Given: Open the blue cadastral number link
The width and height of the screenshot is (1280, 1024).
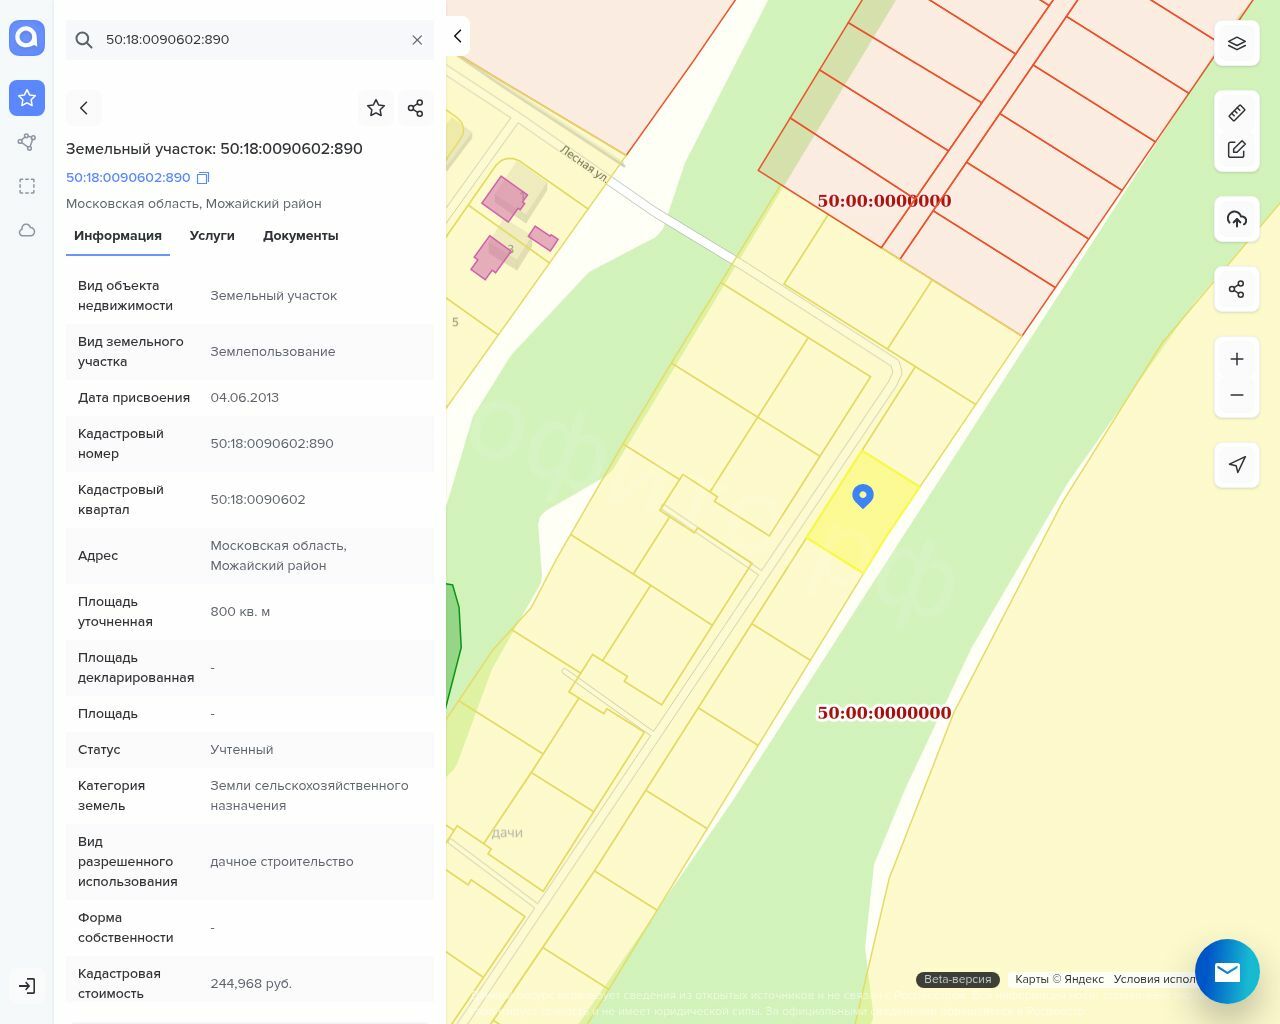Looking at the screenshot, I should [x=128, y=178].
